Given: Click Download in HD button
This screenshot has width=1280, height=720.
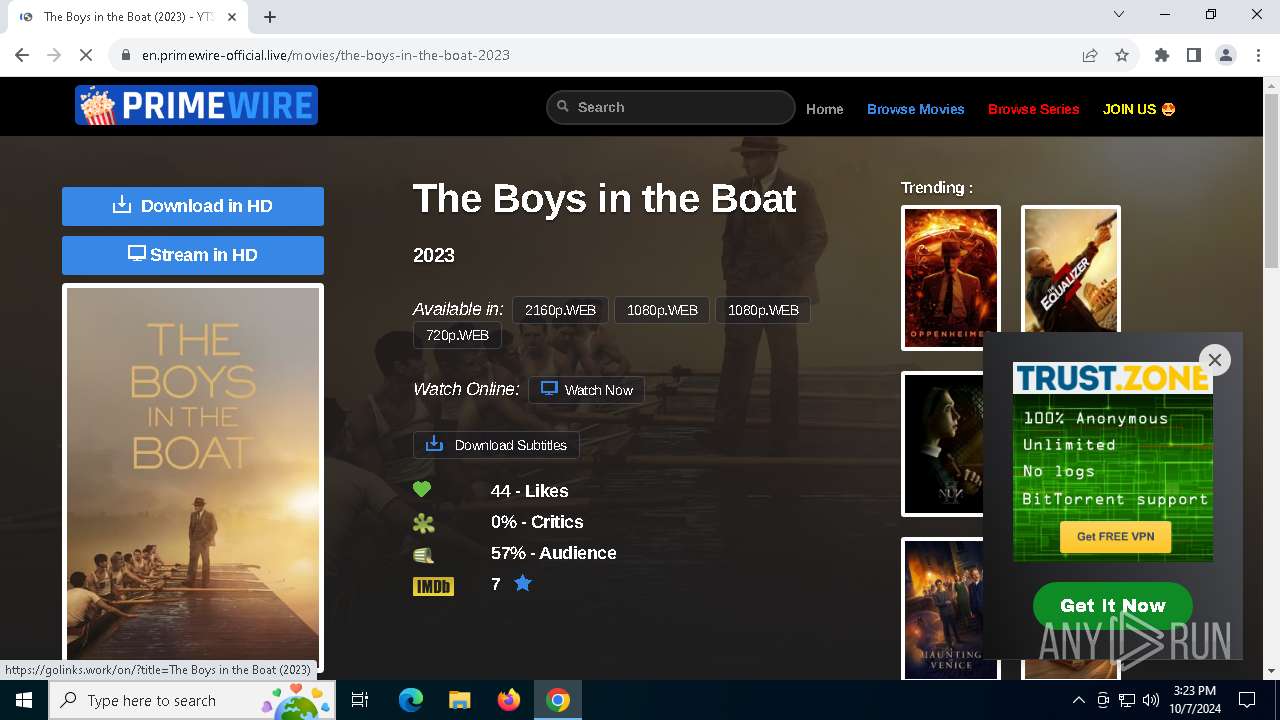Looking at the screenshot, I should 193,206.
